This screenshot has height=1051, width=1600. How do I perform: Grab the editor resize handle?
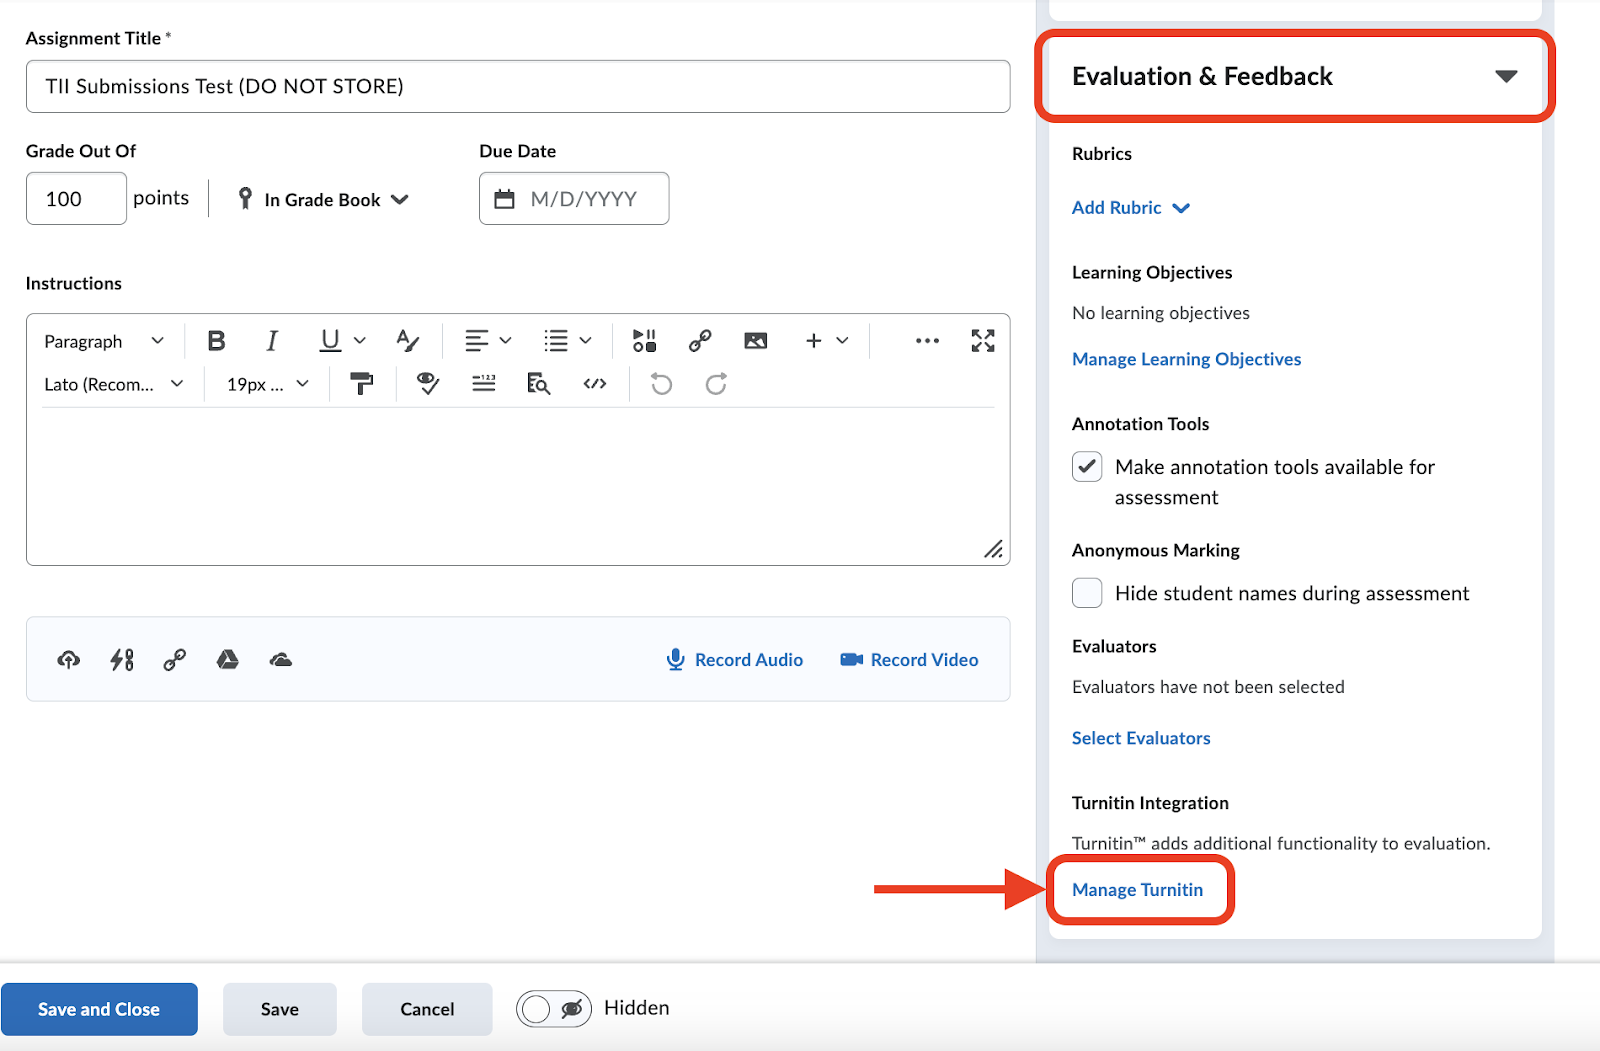point(993,549)
